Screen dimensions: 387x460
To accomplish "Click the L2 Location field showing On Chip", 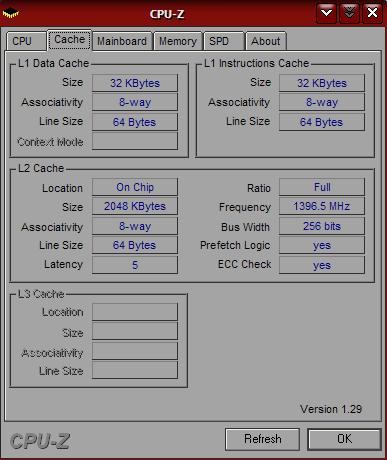I will [x=135, y=187].
